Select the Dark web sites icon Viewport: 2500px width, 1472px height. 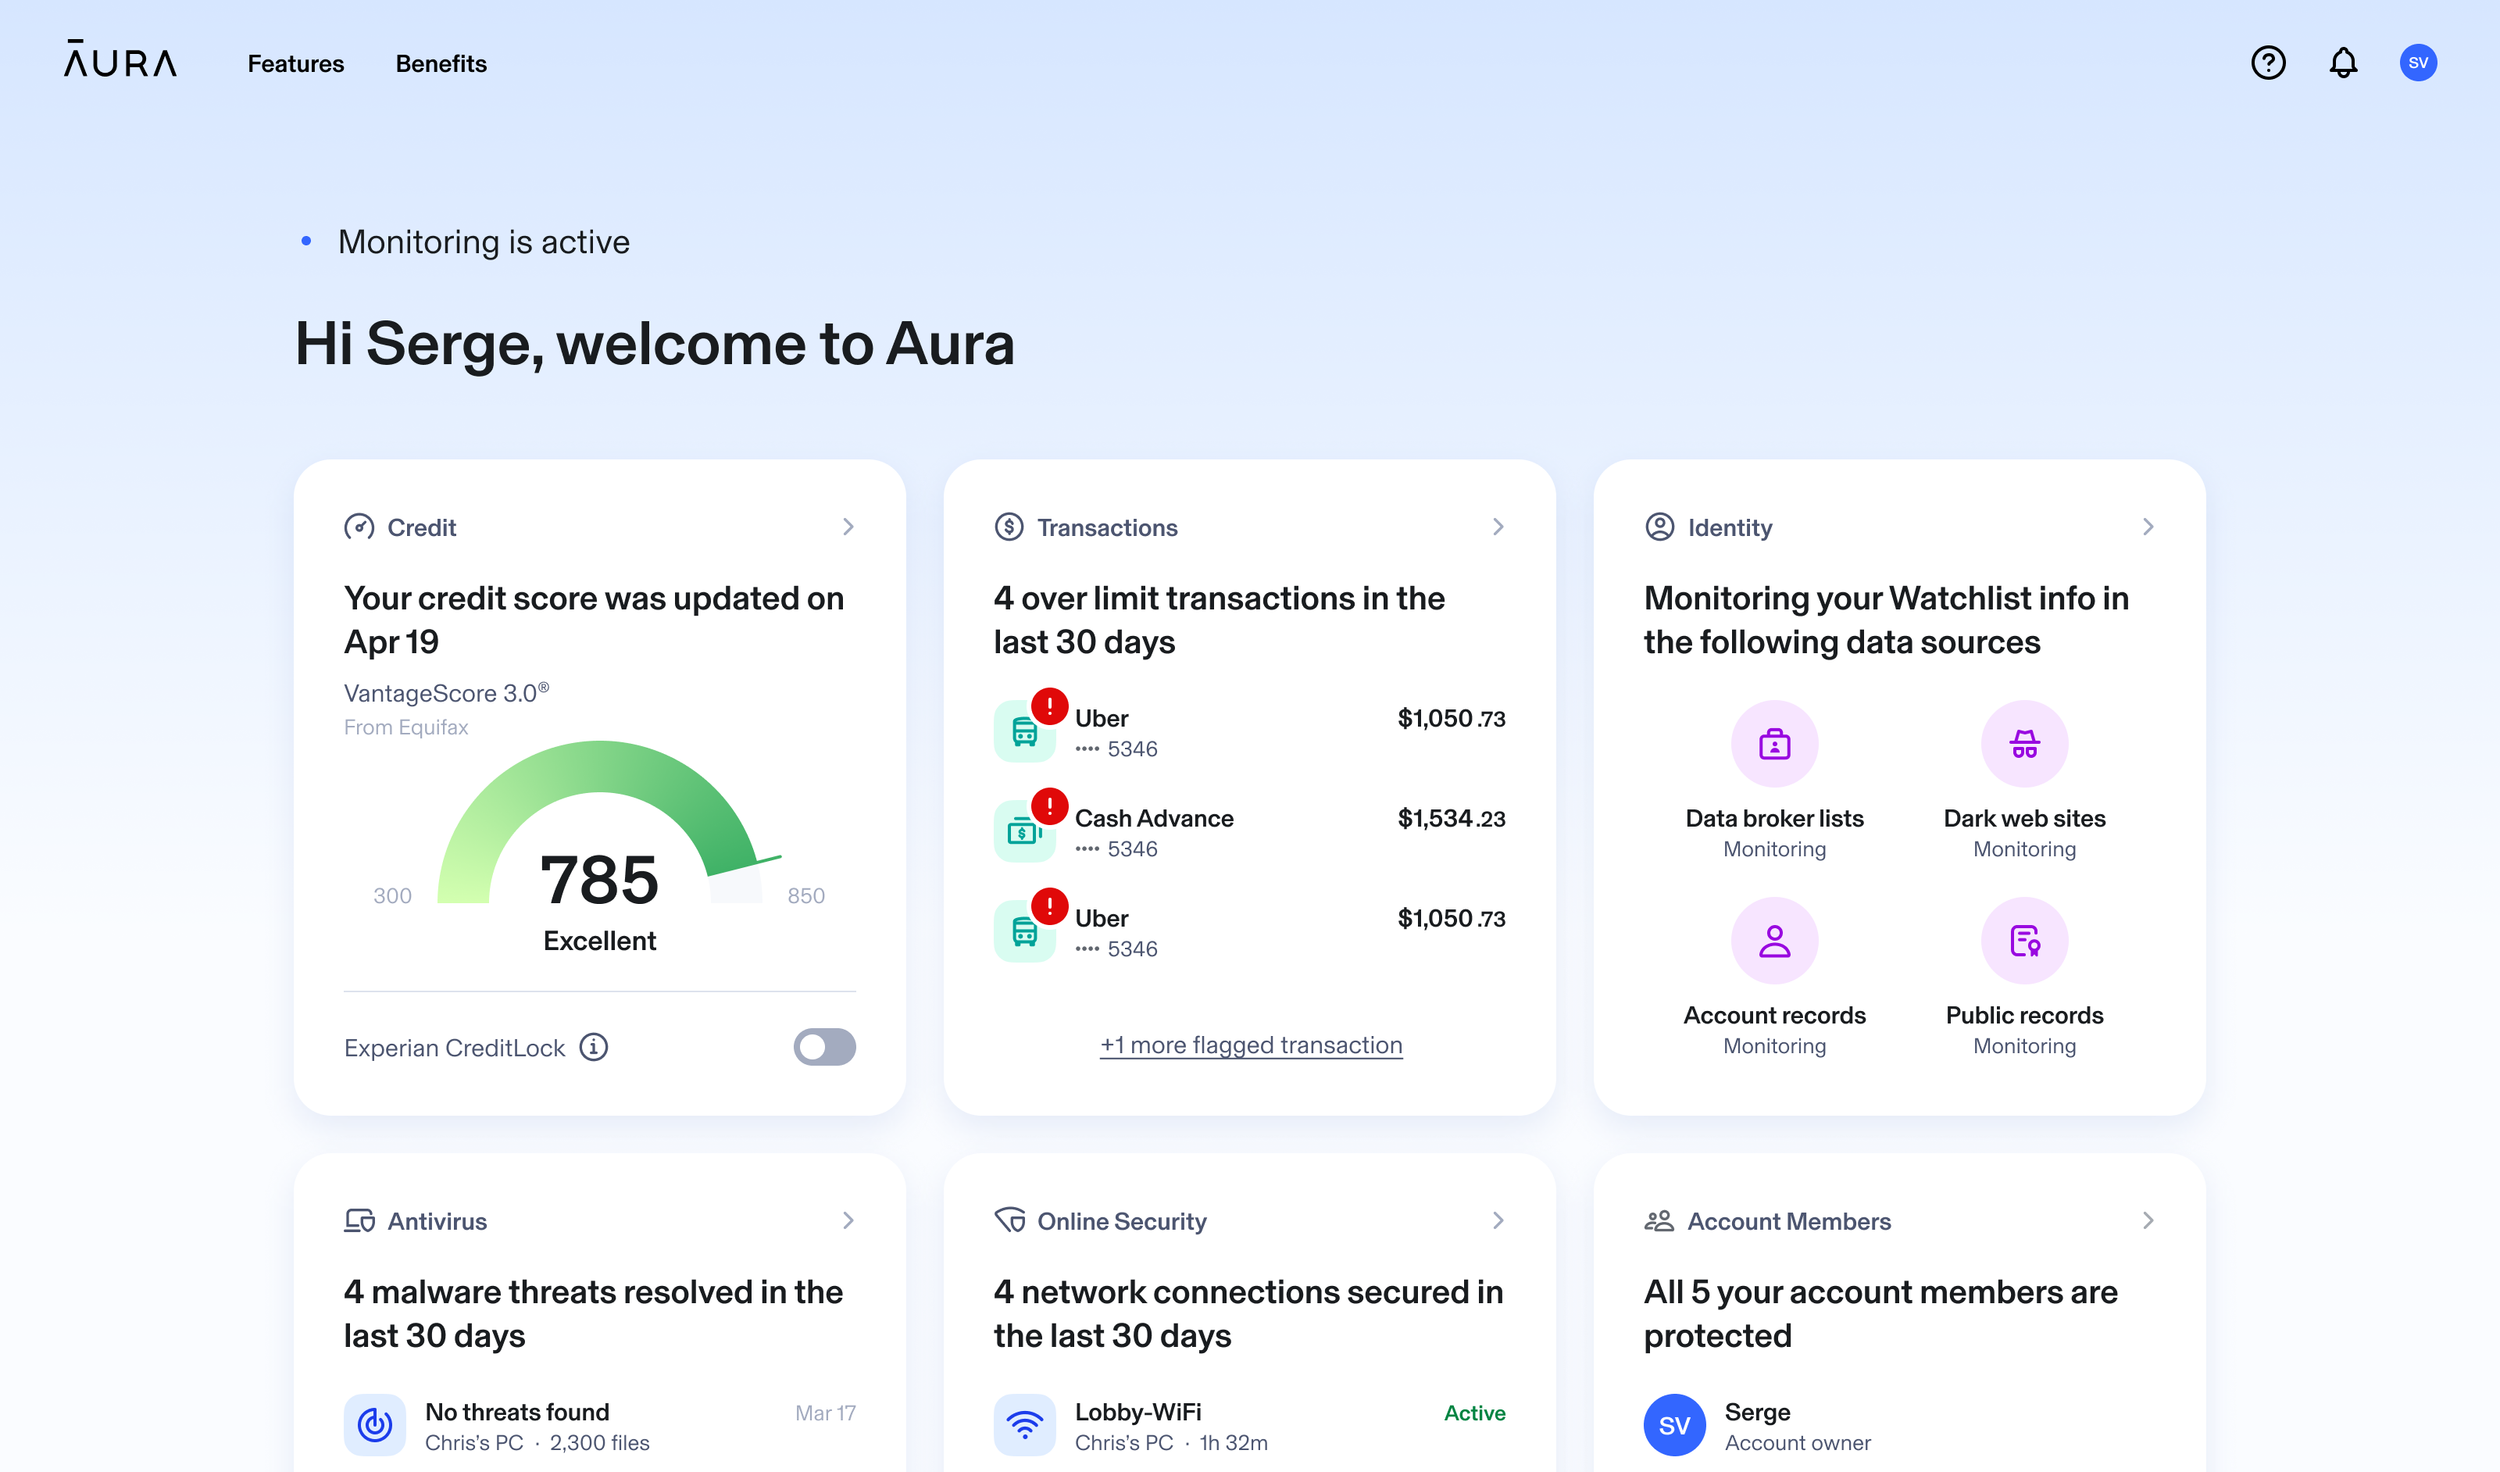2024,744
